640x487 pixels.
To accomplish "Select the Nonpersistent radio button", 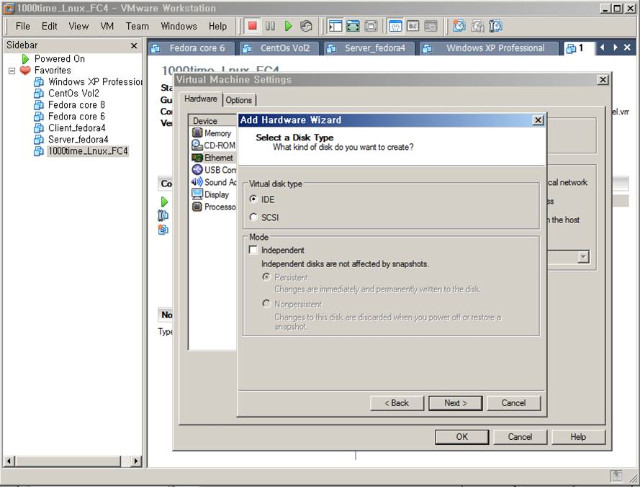I will point(266,303).
